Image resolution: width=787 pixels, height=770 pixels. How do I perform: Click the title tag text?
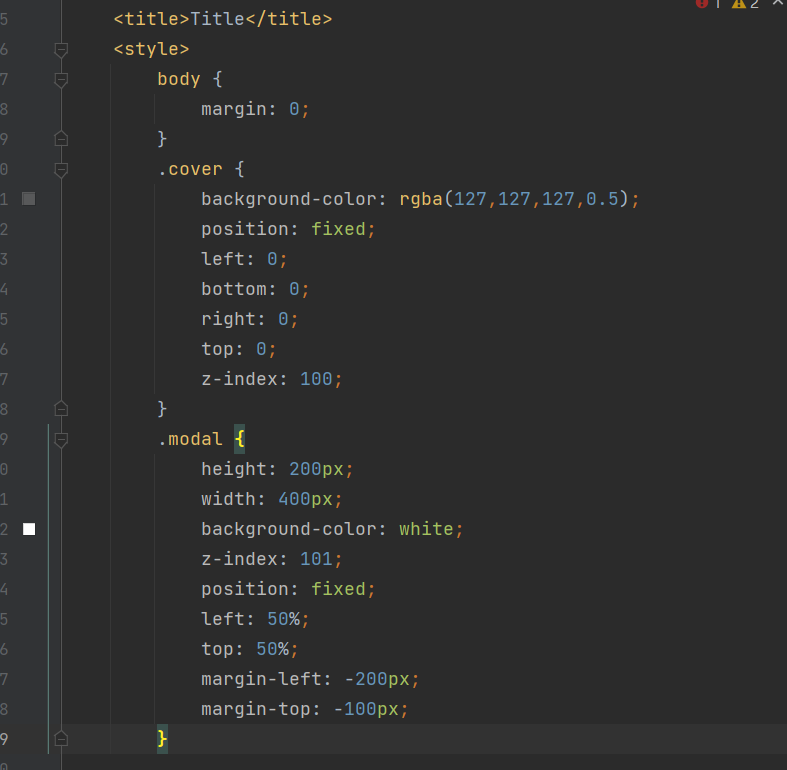223,19
